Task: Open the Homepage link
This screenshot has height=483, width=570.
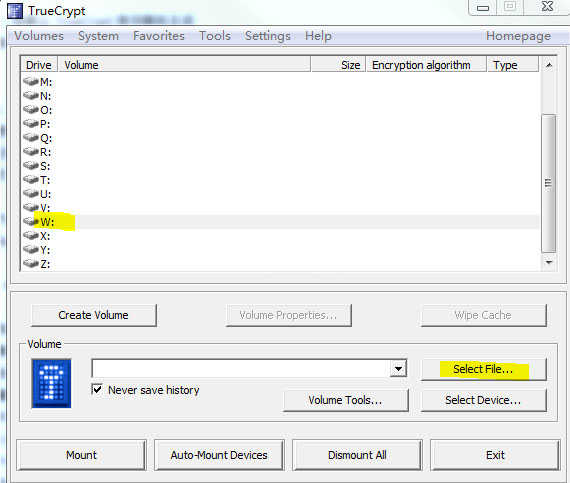Action: (x=518, y=36)
